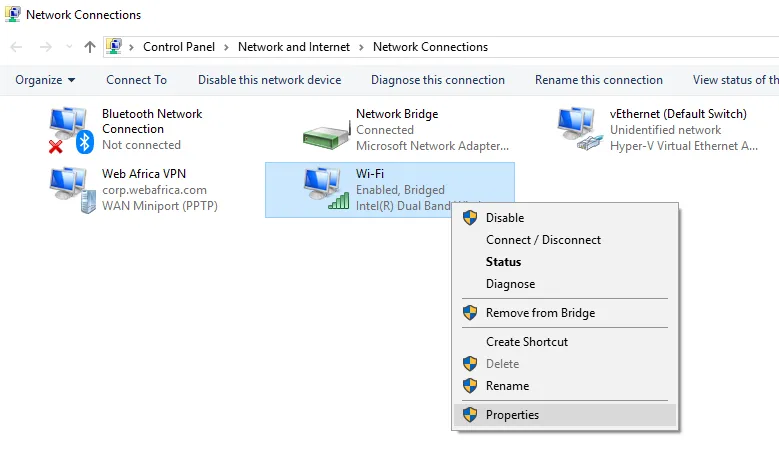Open the Organize dropdown menu
Viewport: 779px width, 464px height.
[x=45, y=80]
